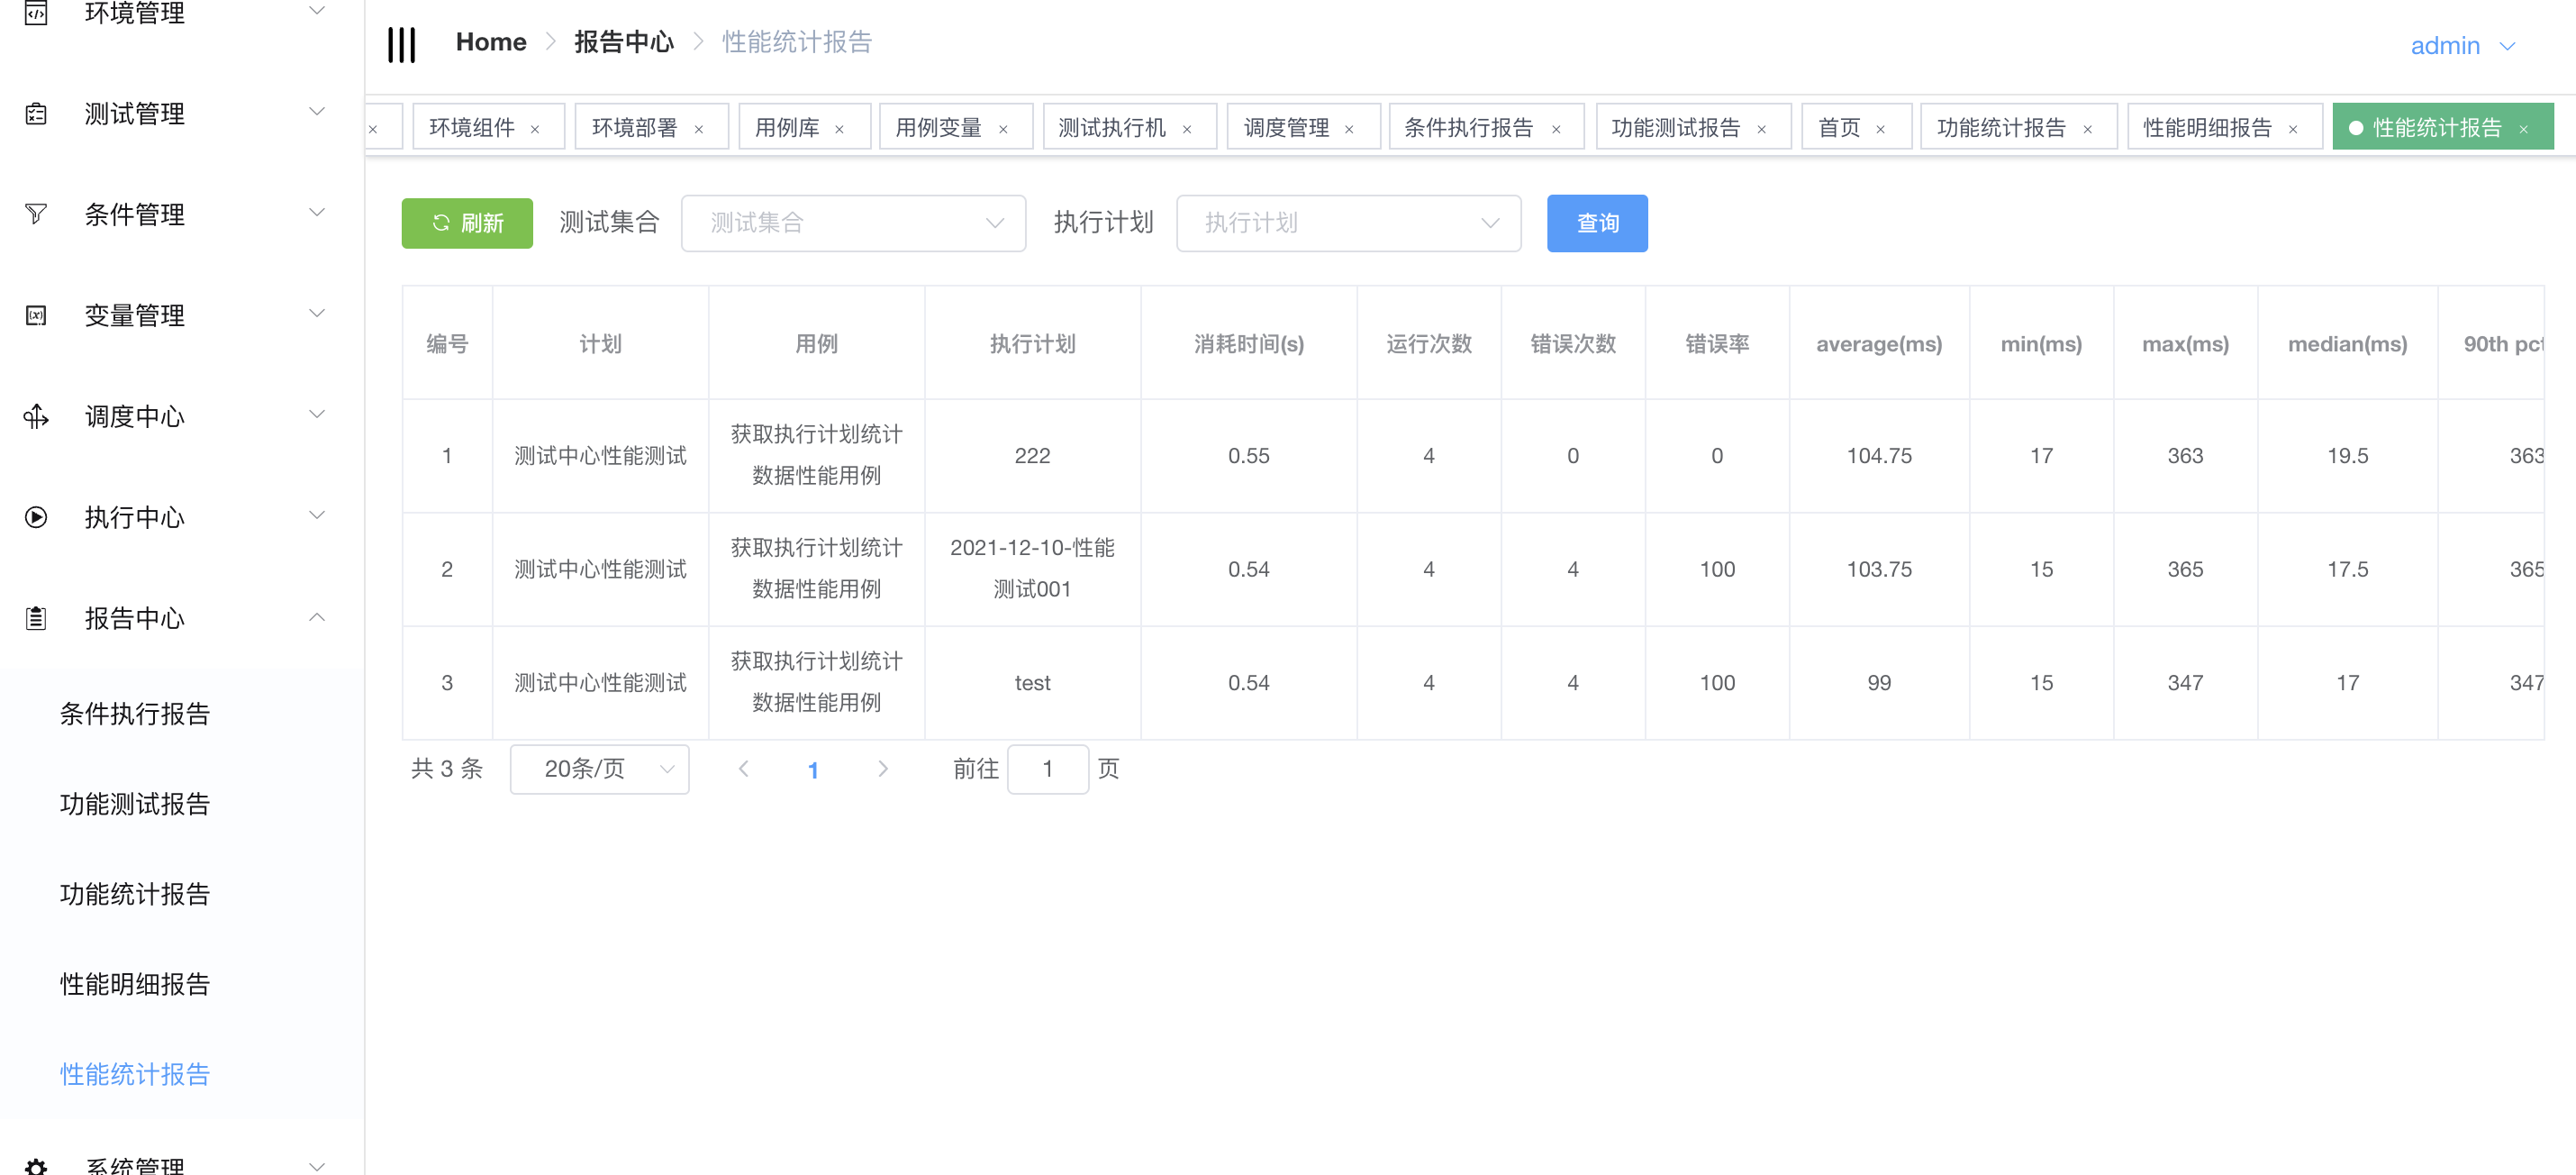Click the blue 查询 button
This screenshot has height=1175, width=2576.
click(x=1596, y=223)
